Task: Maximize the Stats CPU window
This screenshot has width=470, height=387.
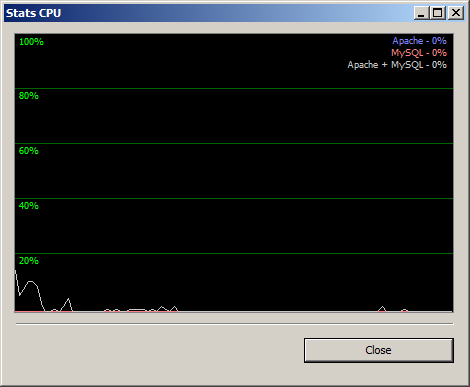Action: coord(437,13)
